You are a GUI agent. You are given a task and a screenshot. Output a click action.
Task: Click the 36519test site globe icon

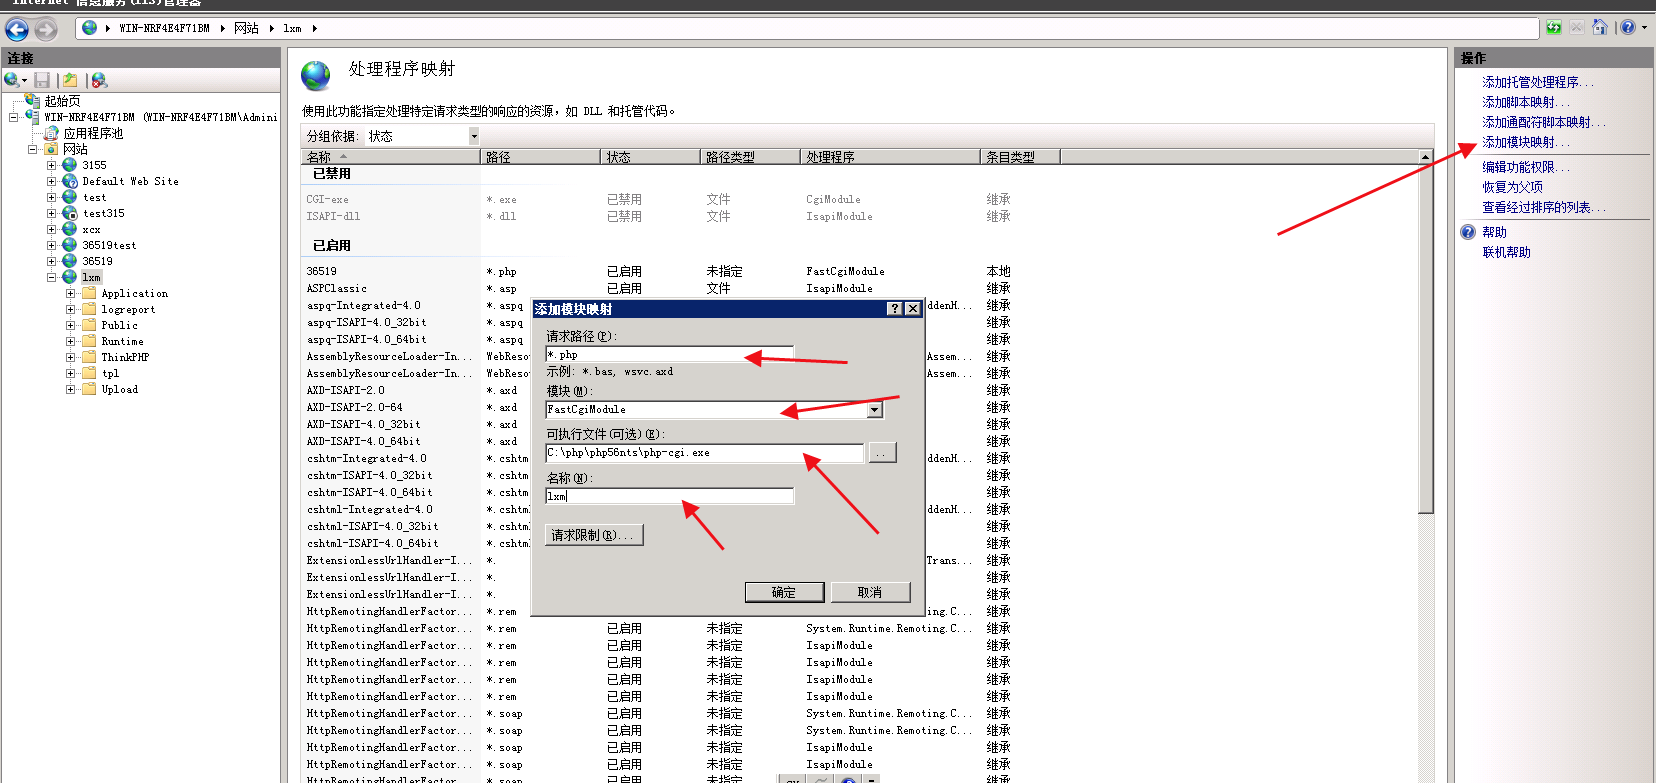click(x=70, y=245)
